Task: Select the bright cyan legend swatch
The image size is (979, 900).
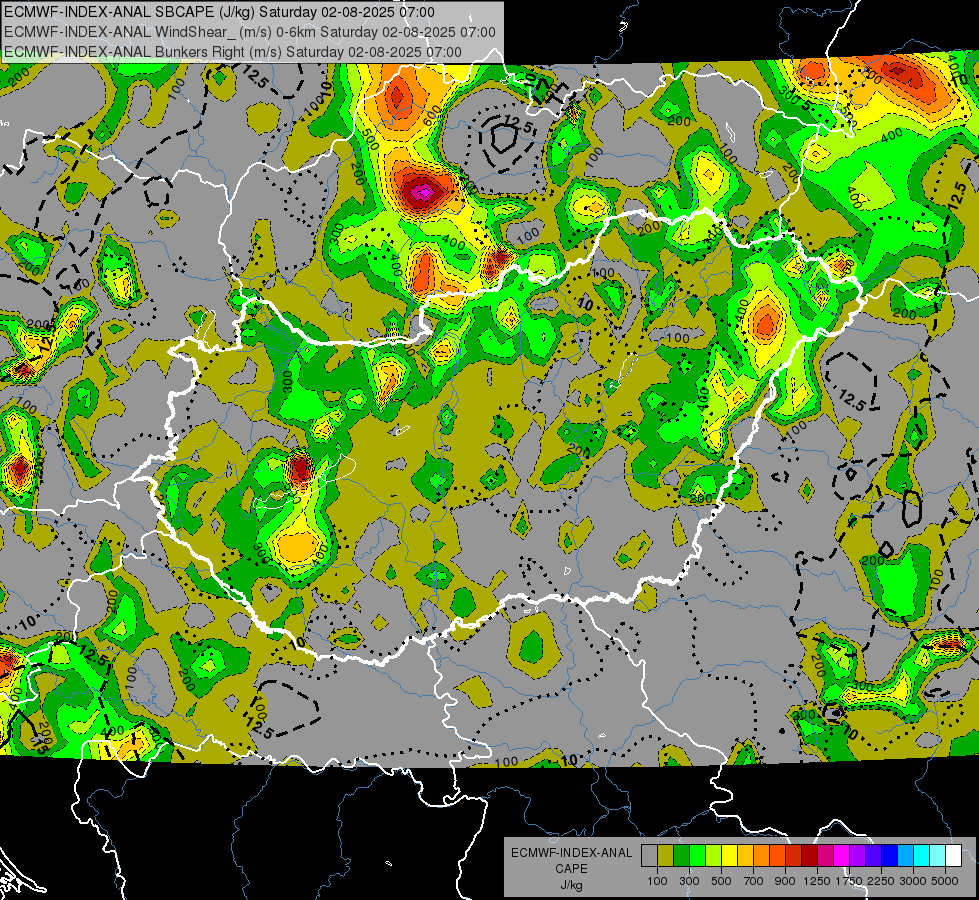Action: 922,855
